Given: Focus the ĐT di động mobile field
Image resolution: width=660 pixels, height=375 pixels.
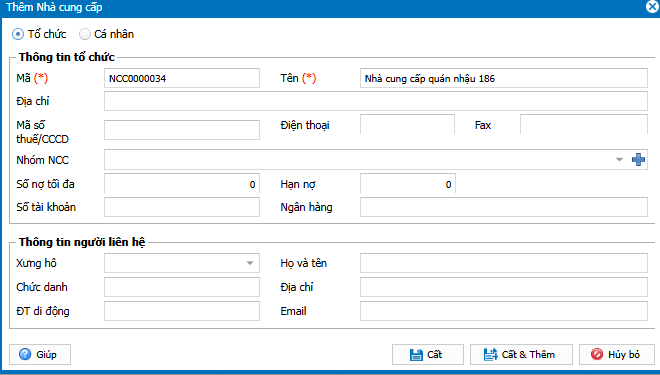Looking at the screenshot, I should [182, 311].
